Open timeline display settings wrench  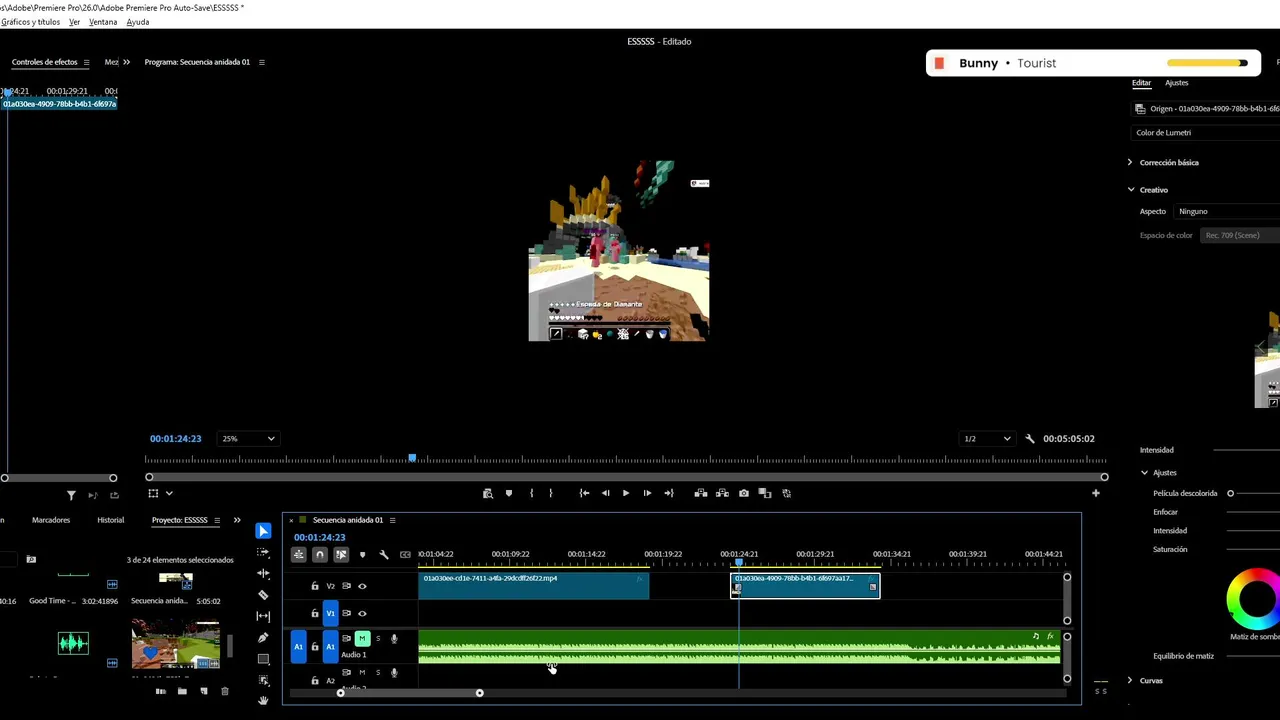(x=383, y=554)
